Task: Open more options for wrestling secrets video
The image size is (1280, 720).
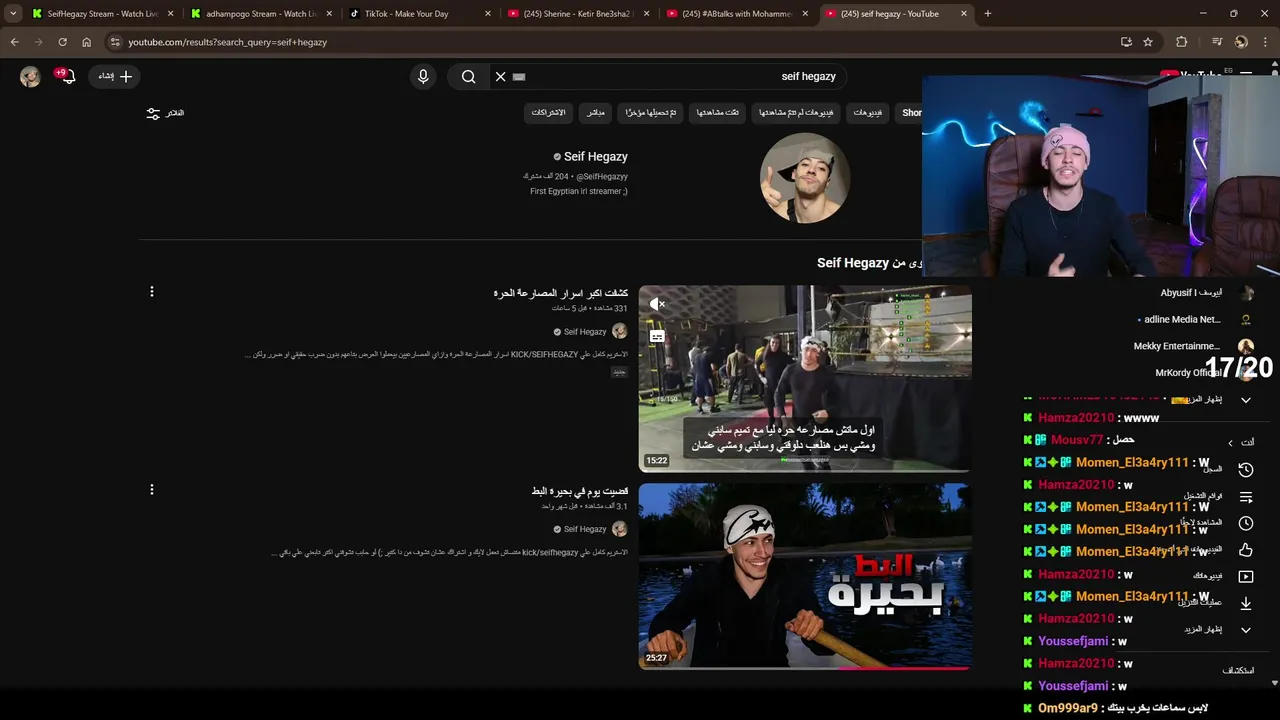Action: coord(152,292)
